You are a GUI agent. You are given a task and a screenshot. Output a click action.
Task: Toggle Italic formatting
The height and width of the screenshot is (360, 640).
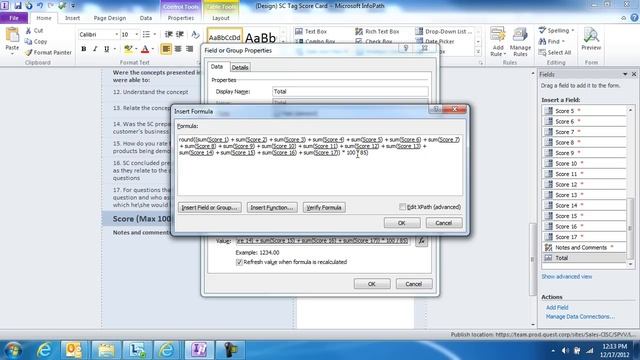pos(95,49)
